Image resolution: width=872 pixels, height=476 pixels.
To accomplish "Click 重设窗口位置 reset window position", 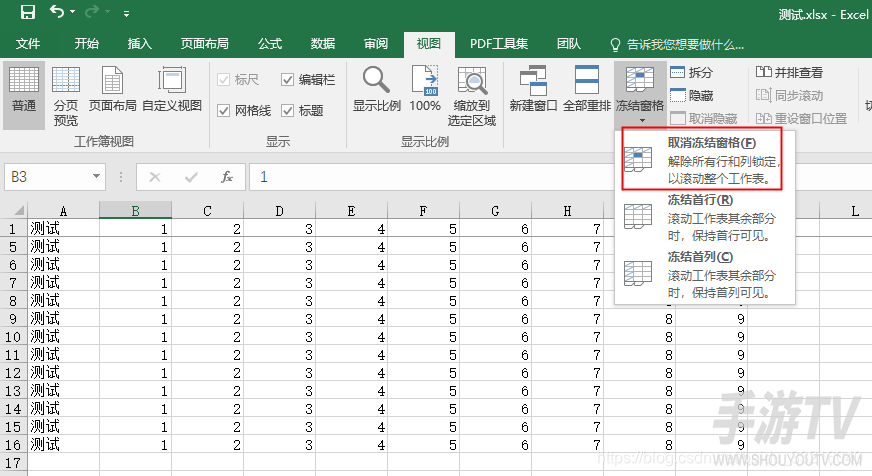I will (801, 118).
